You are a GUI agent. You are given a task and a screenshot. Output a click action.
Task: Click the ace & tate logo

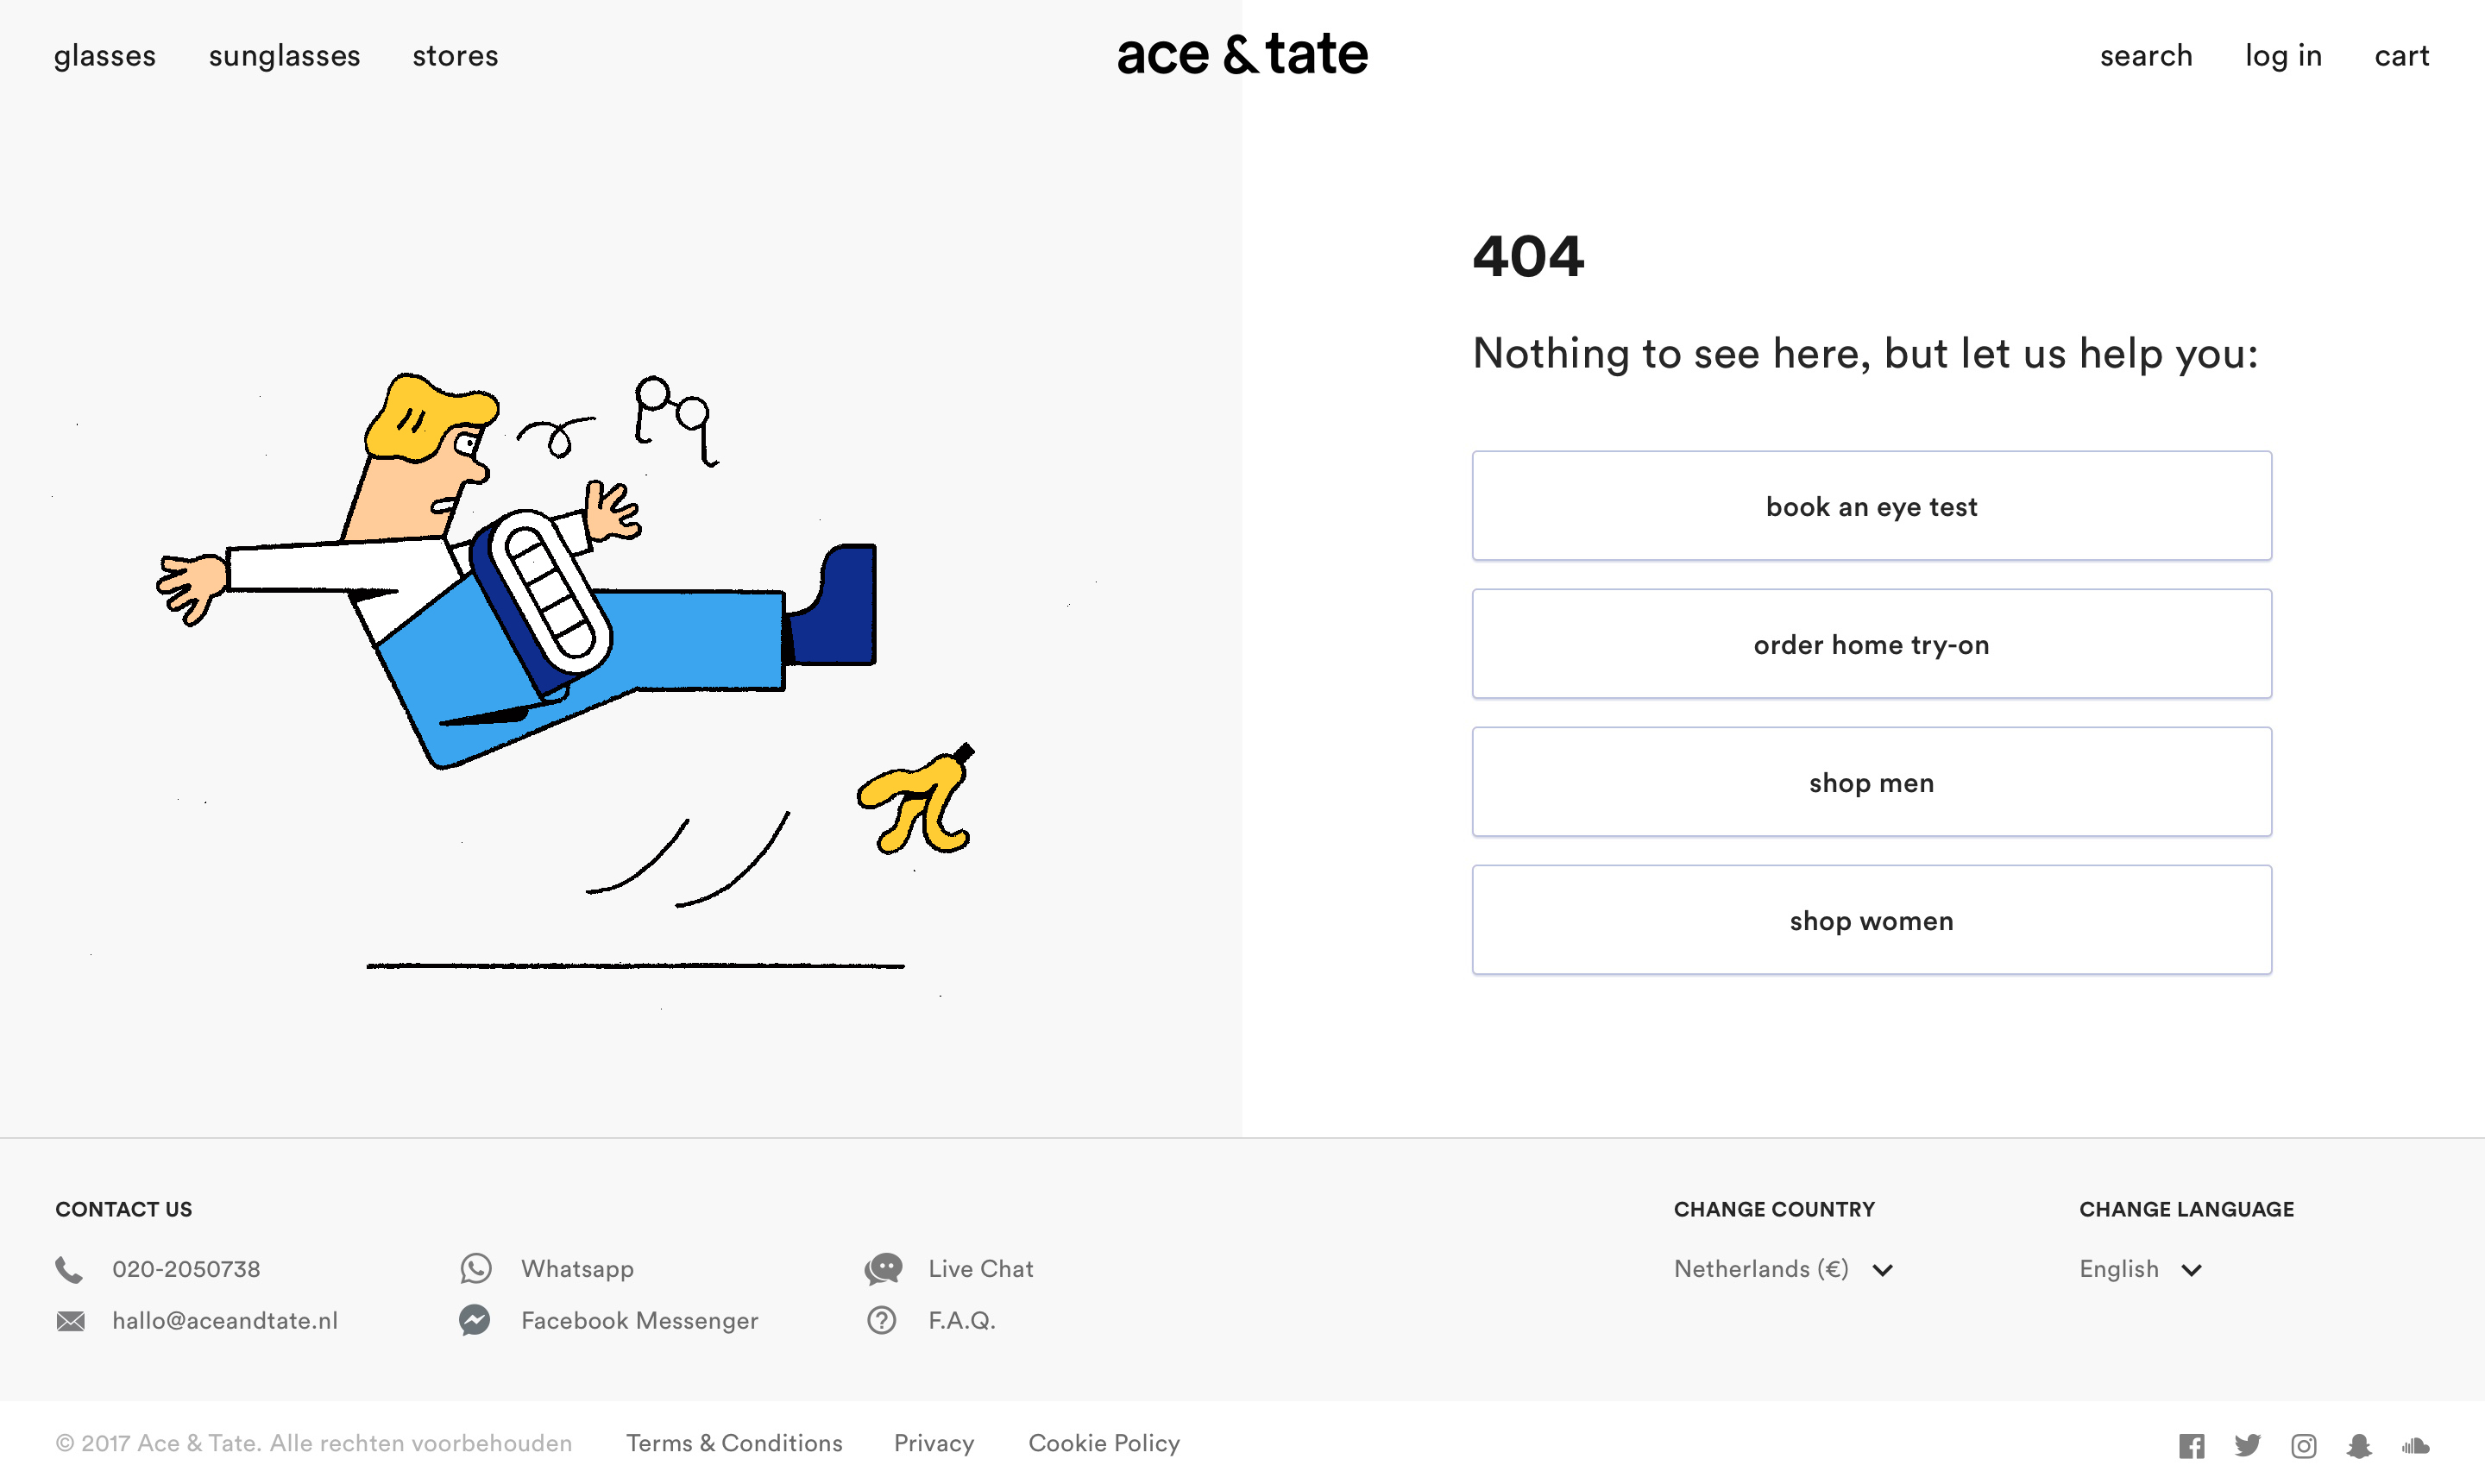(1242, 54)
